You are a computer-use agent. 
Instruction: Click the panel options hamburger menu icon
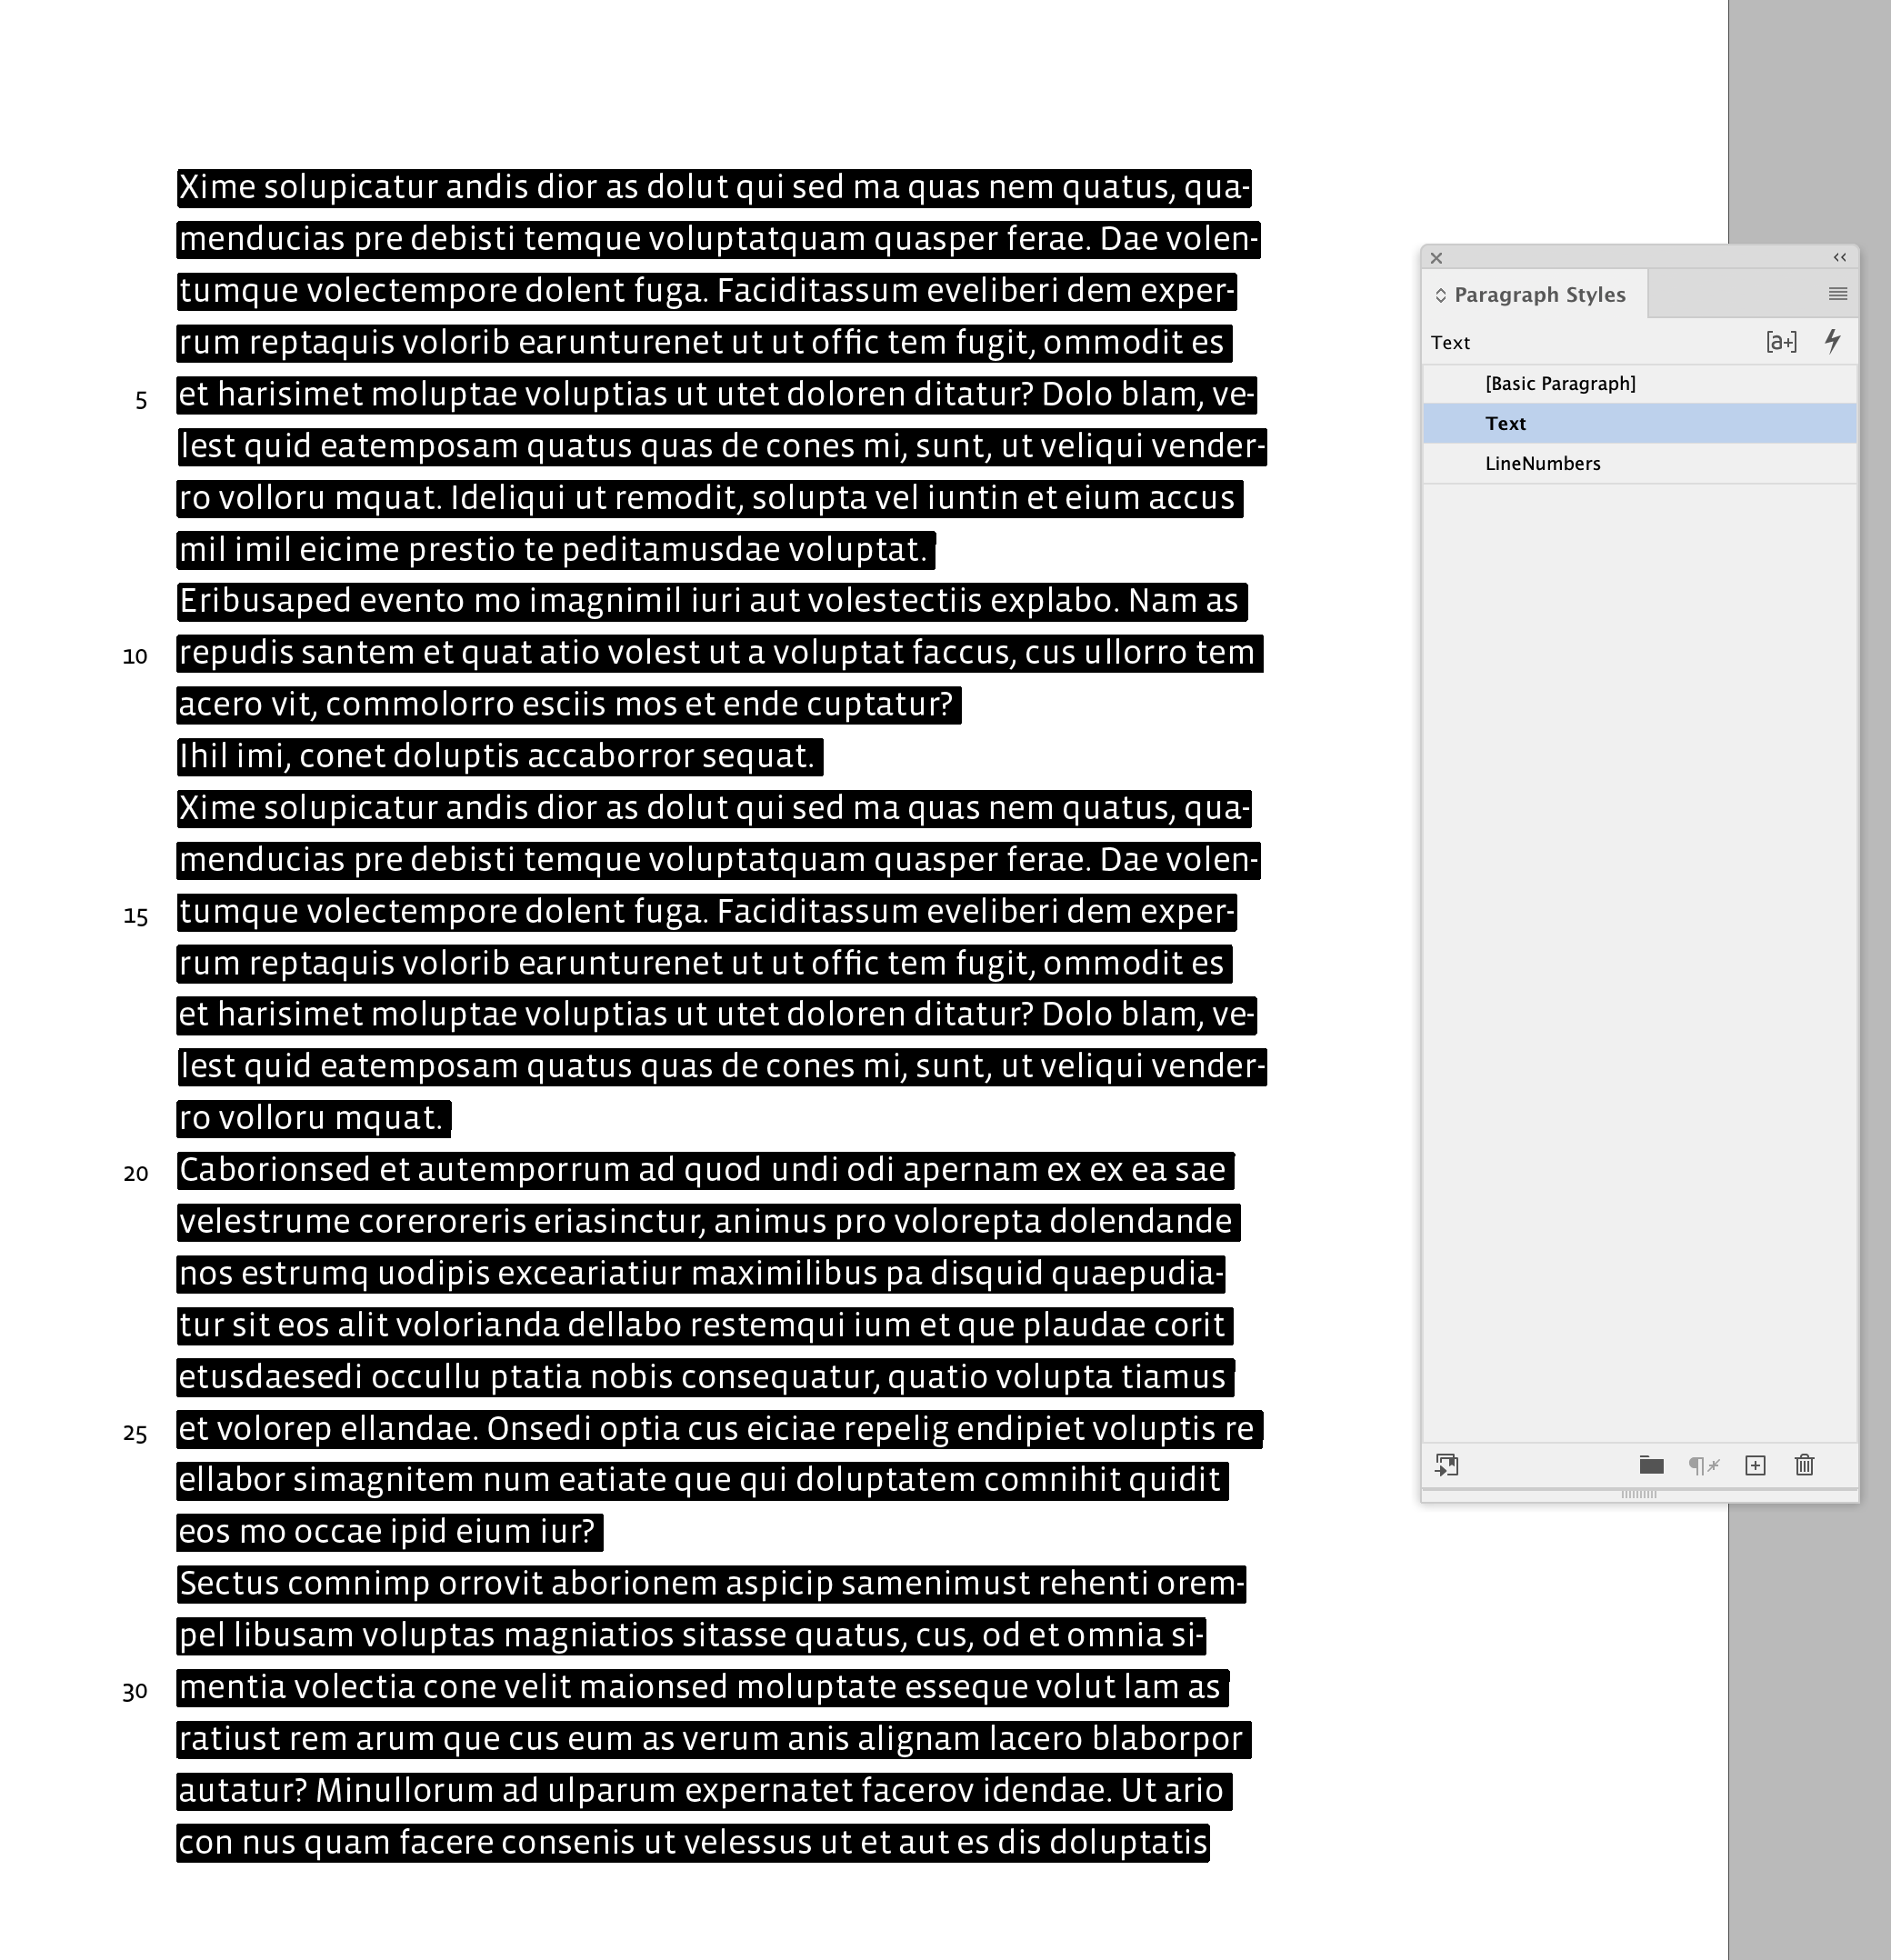1838,294
